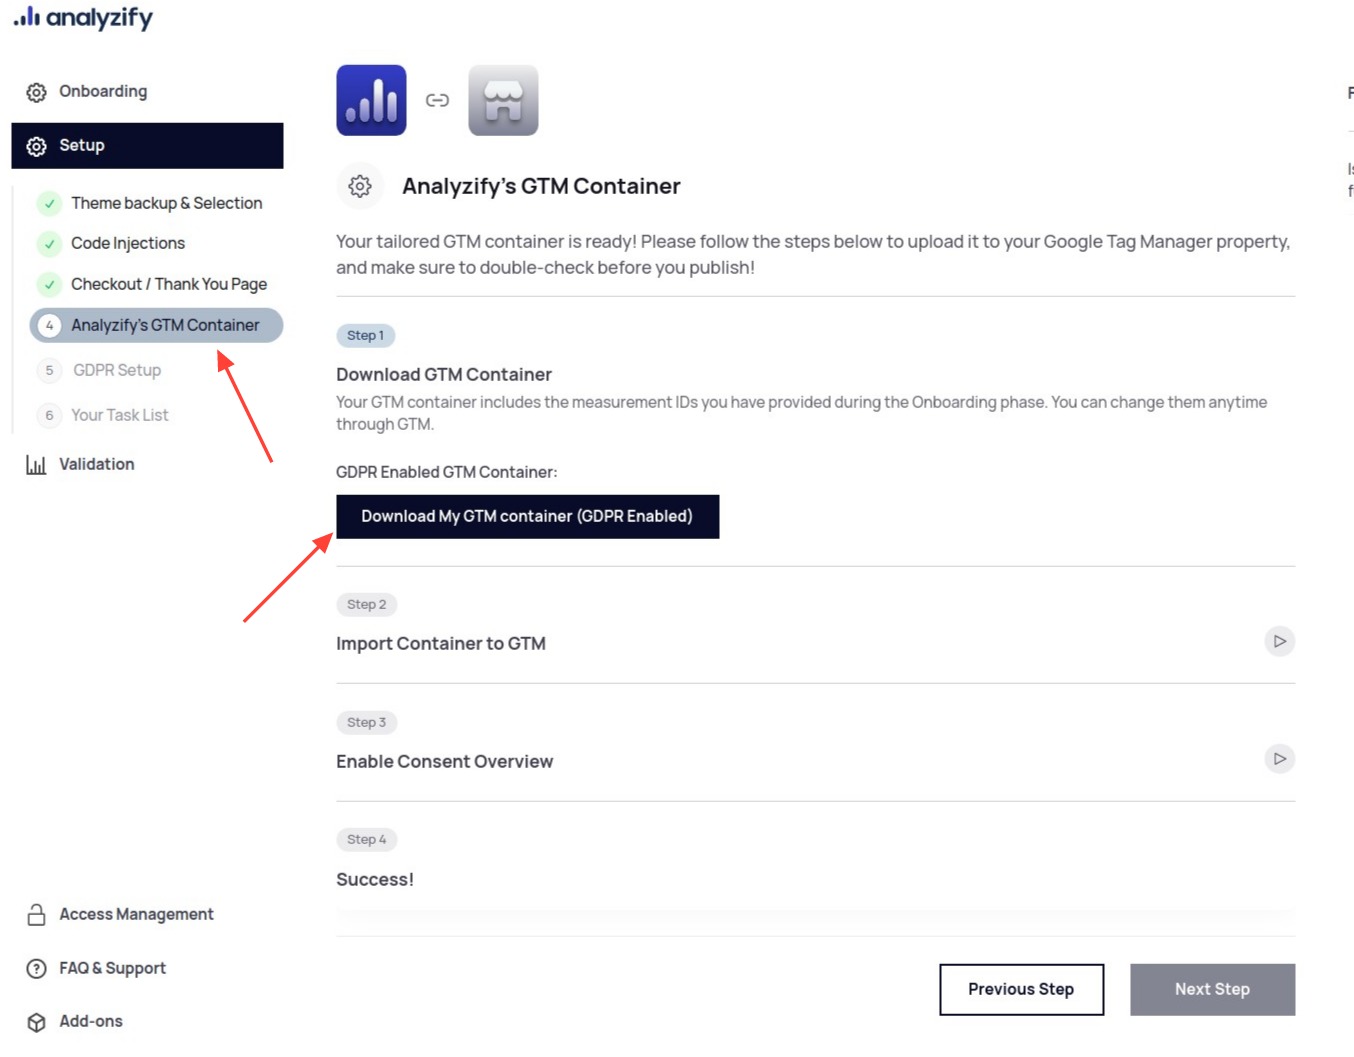Screen dimensions: 1354x1057
Task: Click the green checkmark beside Theme backup & Selection
Action: coord(50,203)
